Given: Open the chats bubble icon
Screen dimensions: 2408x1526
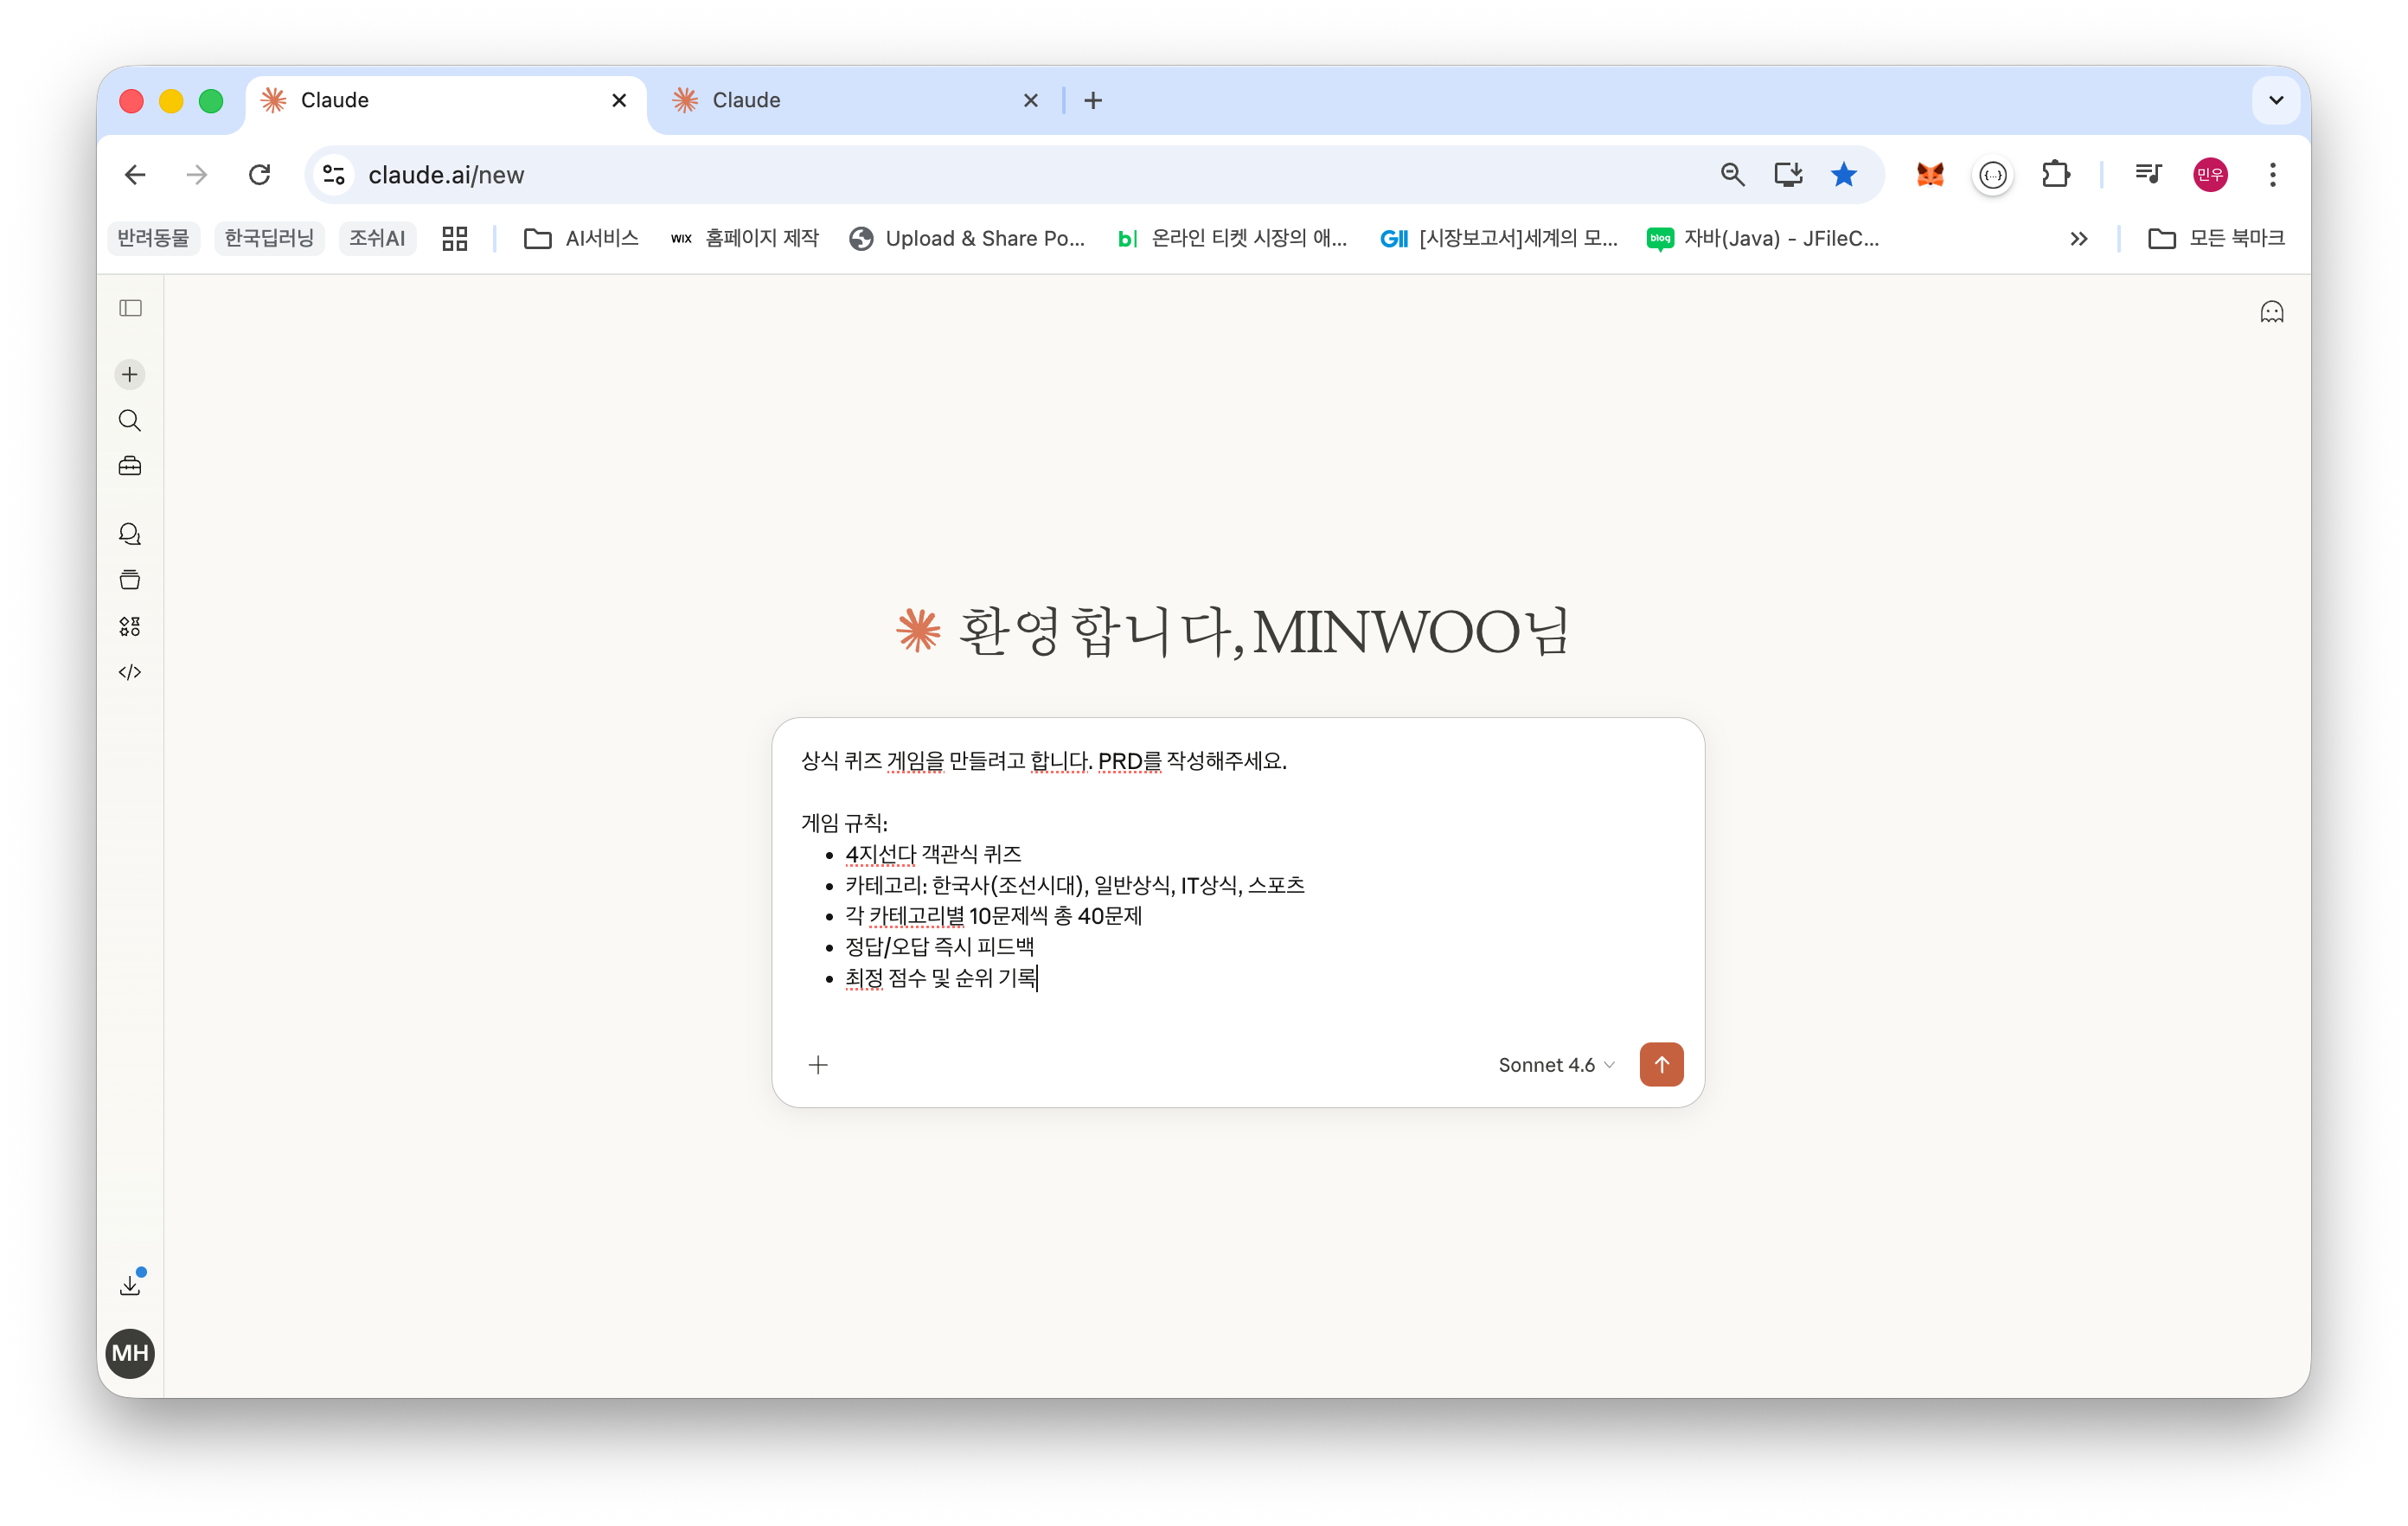Looking at the screenshot, I should pos(130,534).
